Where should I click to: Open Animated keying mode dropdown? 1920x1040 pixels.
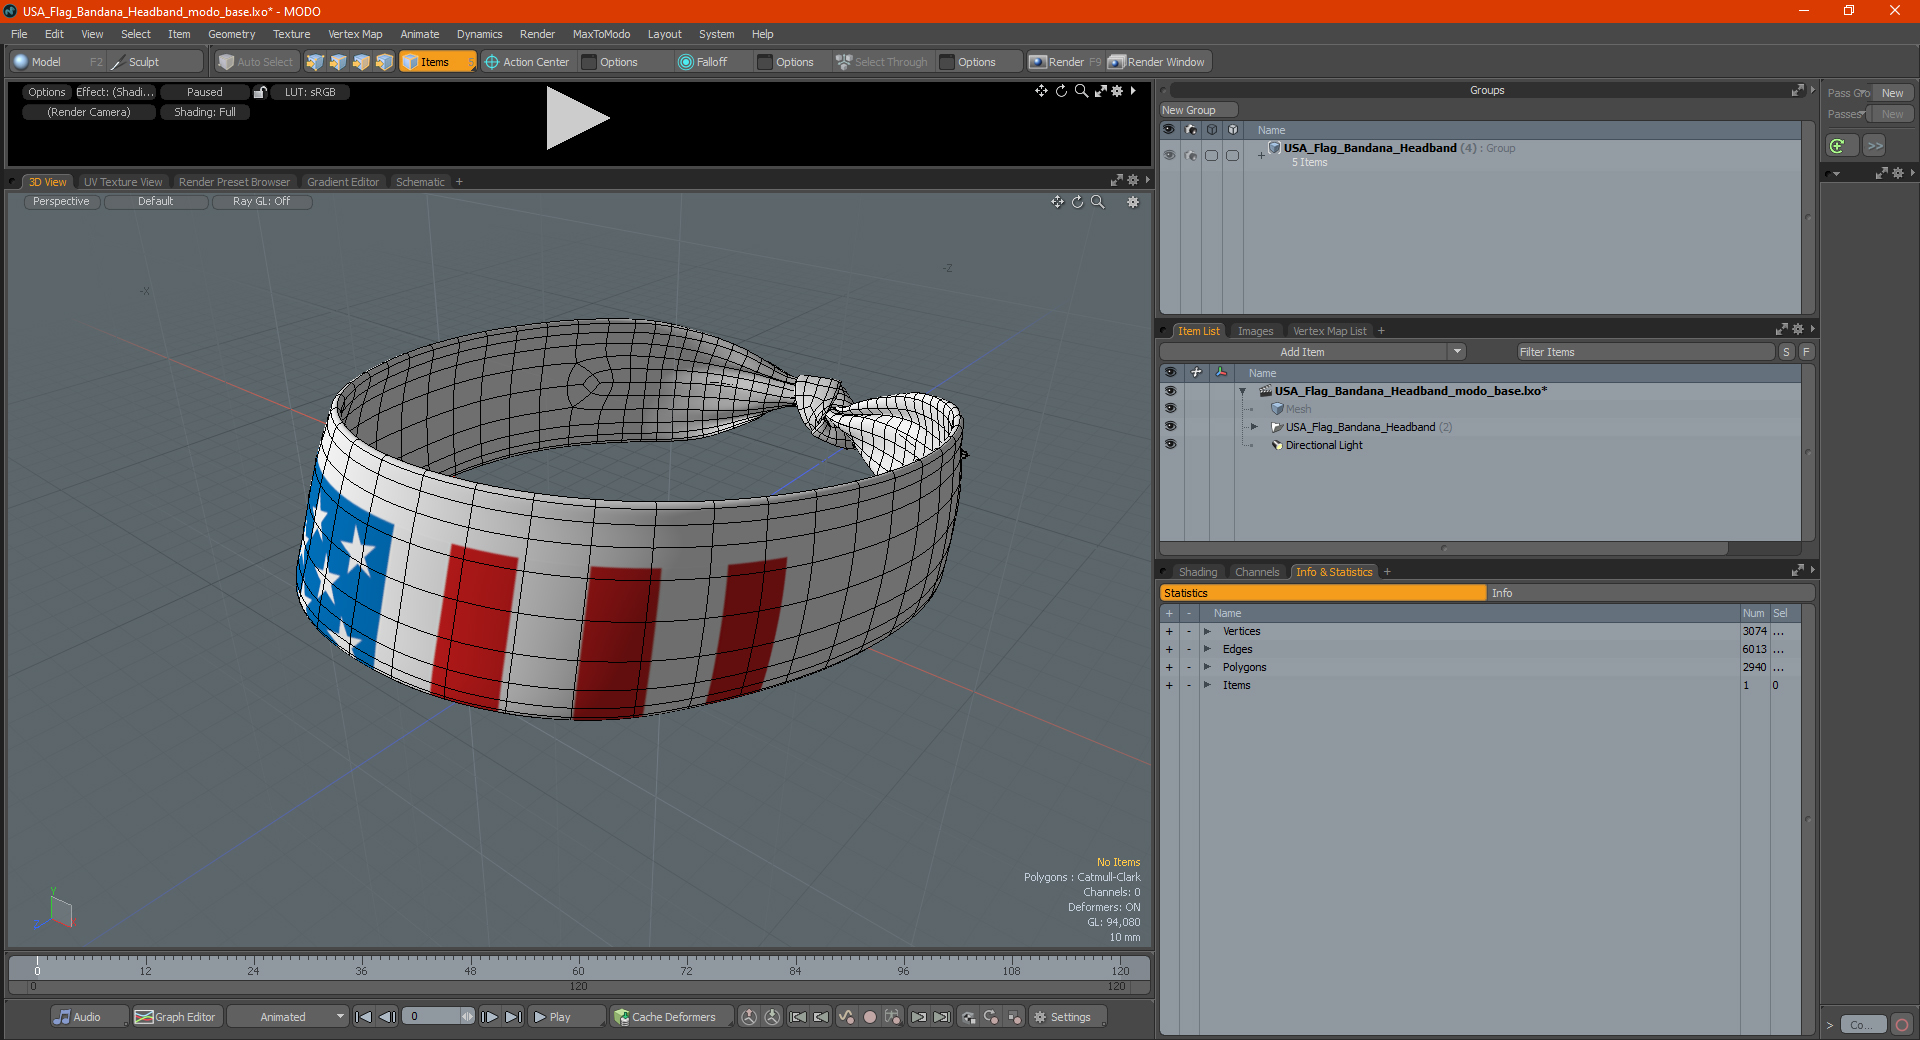pyautogui.click(x=289, y=1017)
